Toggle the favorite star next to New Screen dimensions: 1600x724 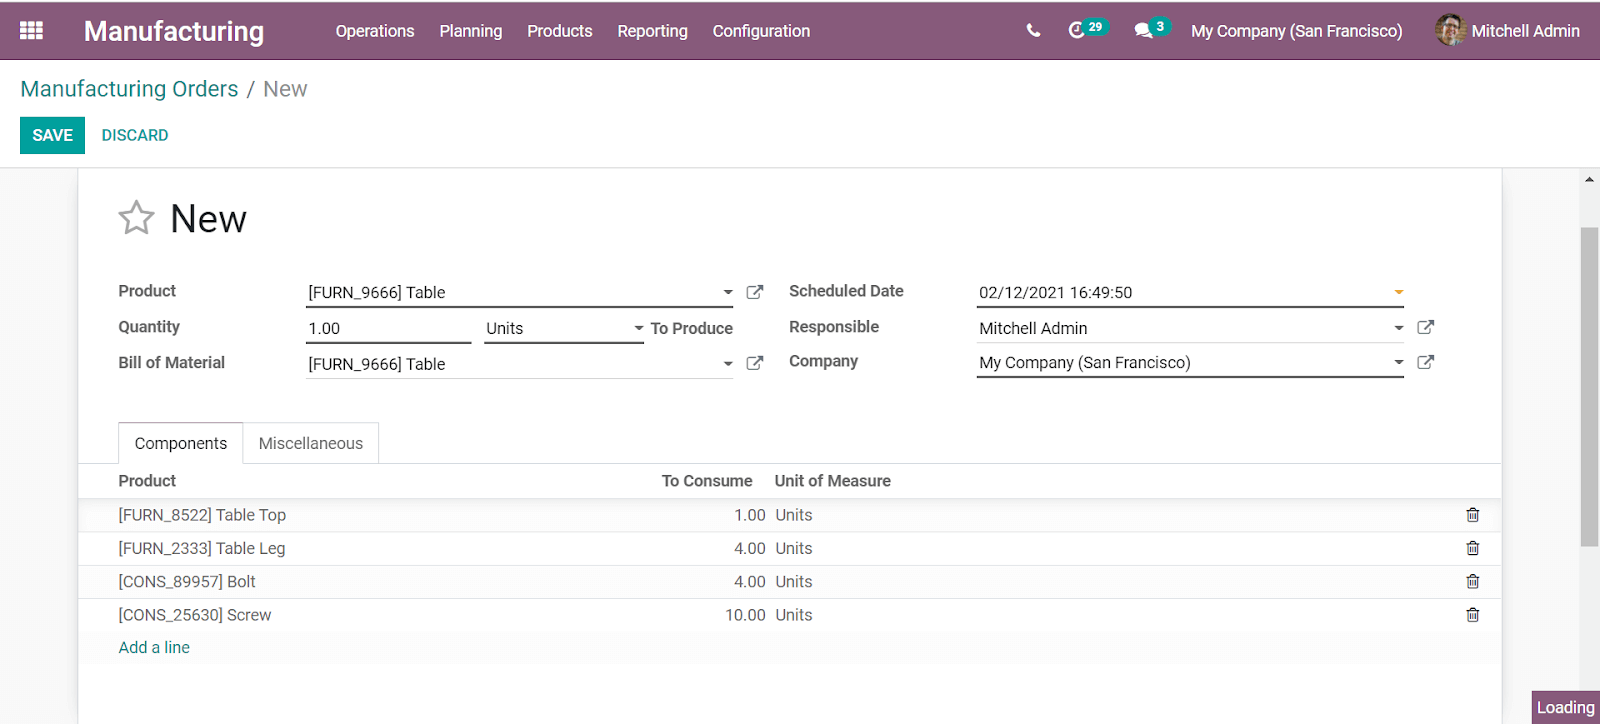[x=137, y=218]
